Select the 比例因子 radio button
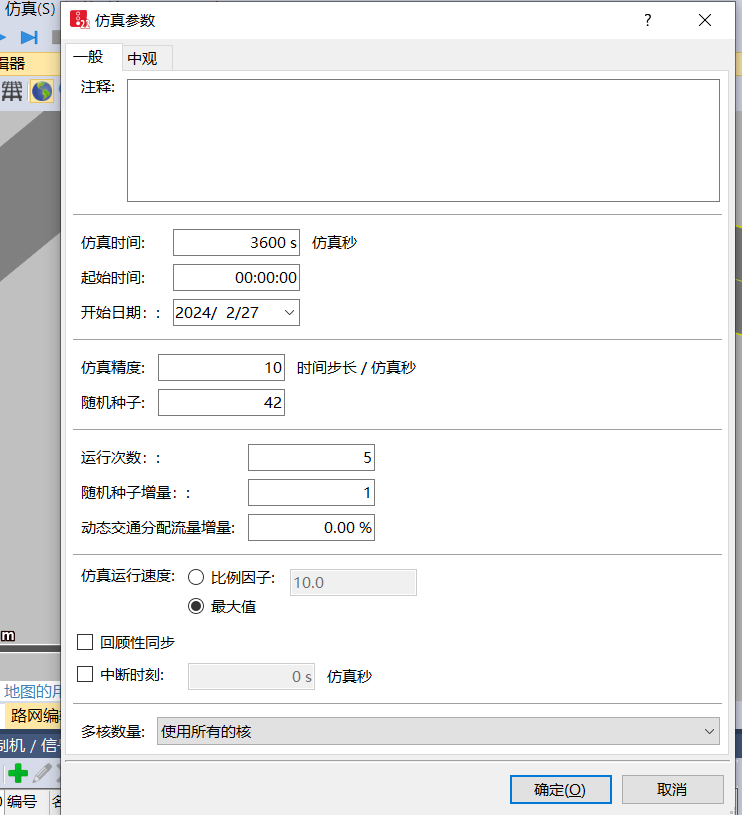742x815 pixels. point(196,577)
